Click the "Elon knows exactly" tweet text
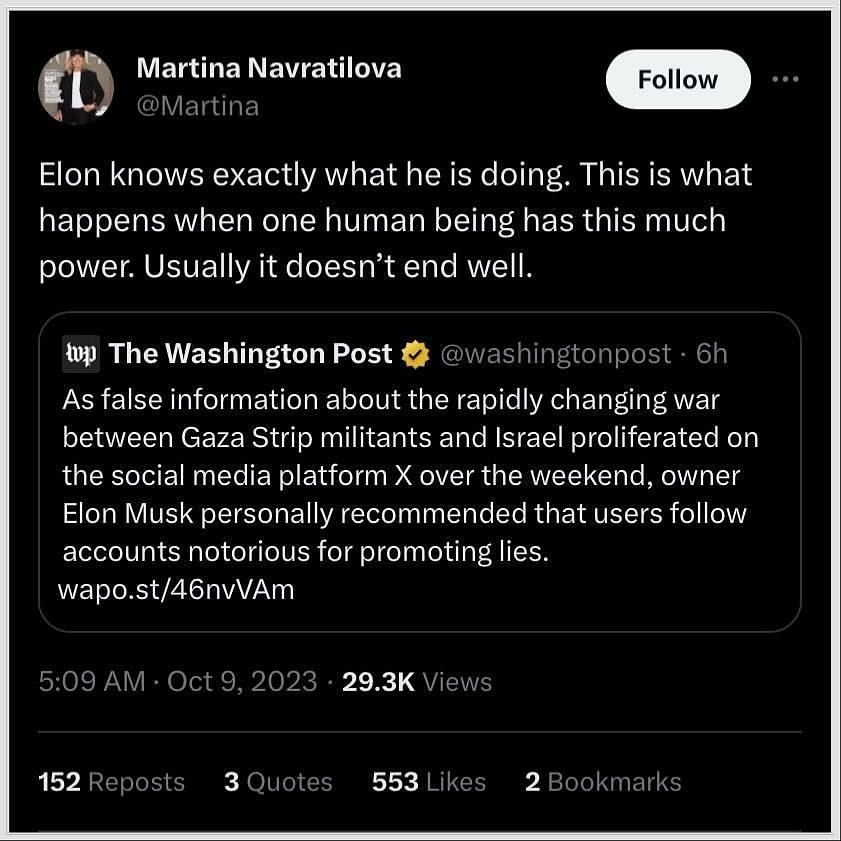Image resolution: width=841 pixels, height=841 pixels. (x=395, y=221)
